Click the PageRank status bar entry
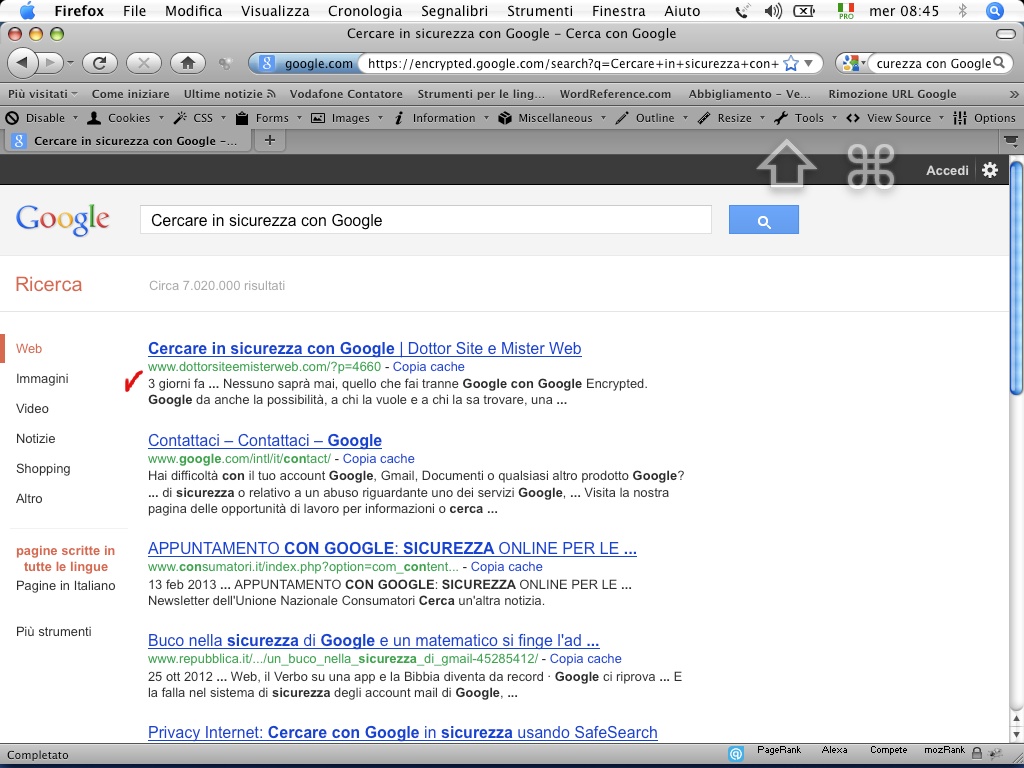 778,750
